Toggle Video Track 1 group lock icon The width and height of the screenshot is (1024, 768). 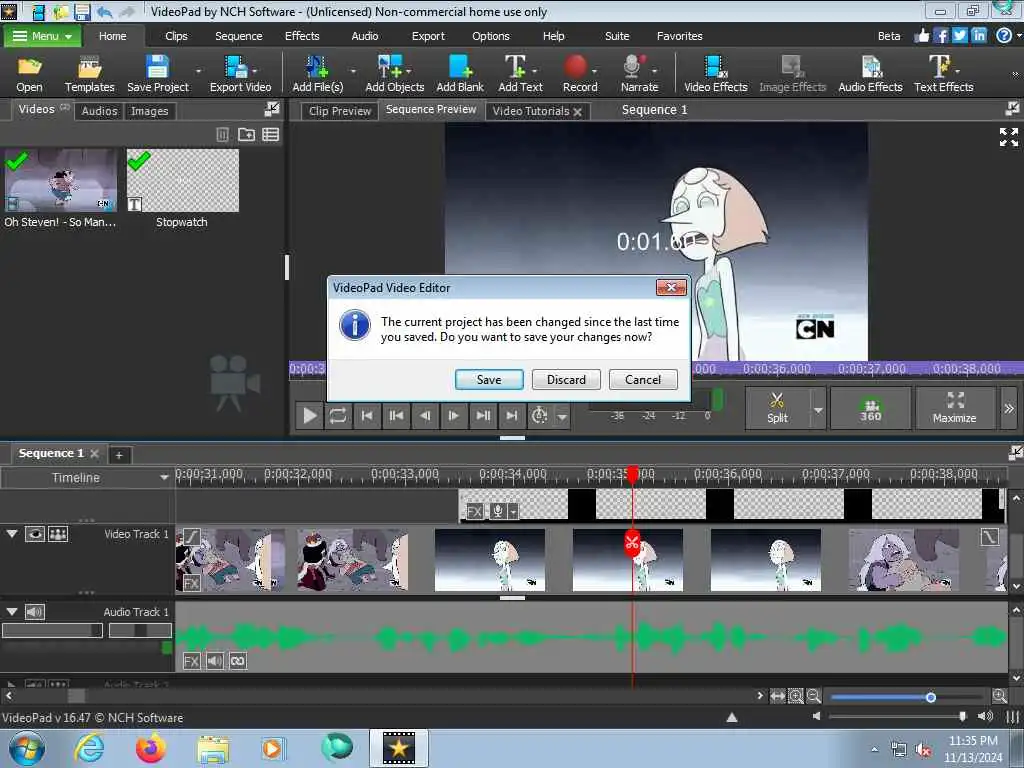coord(58,534)
